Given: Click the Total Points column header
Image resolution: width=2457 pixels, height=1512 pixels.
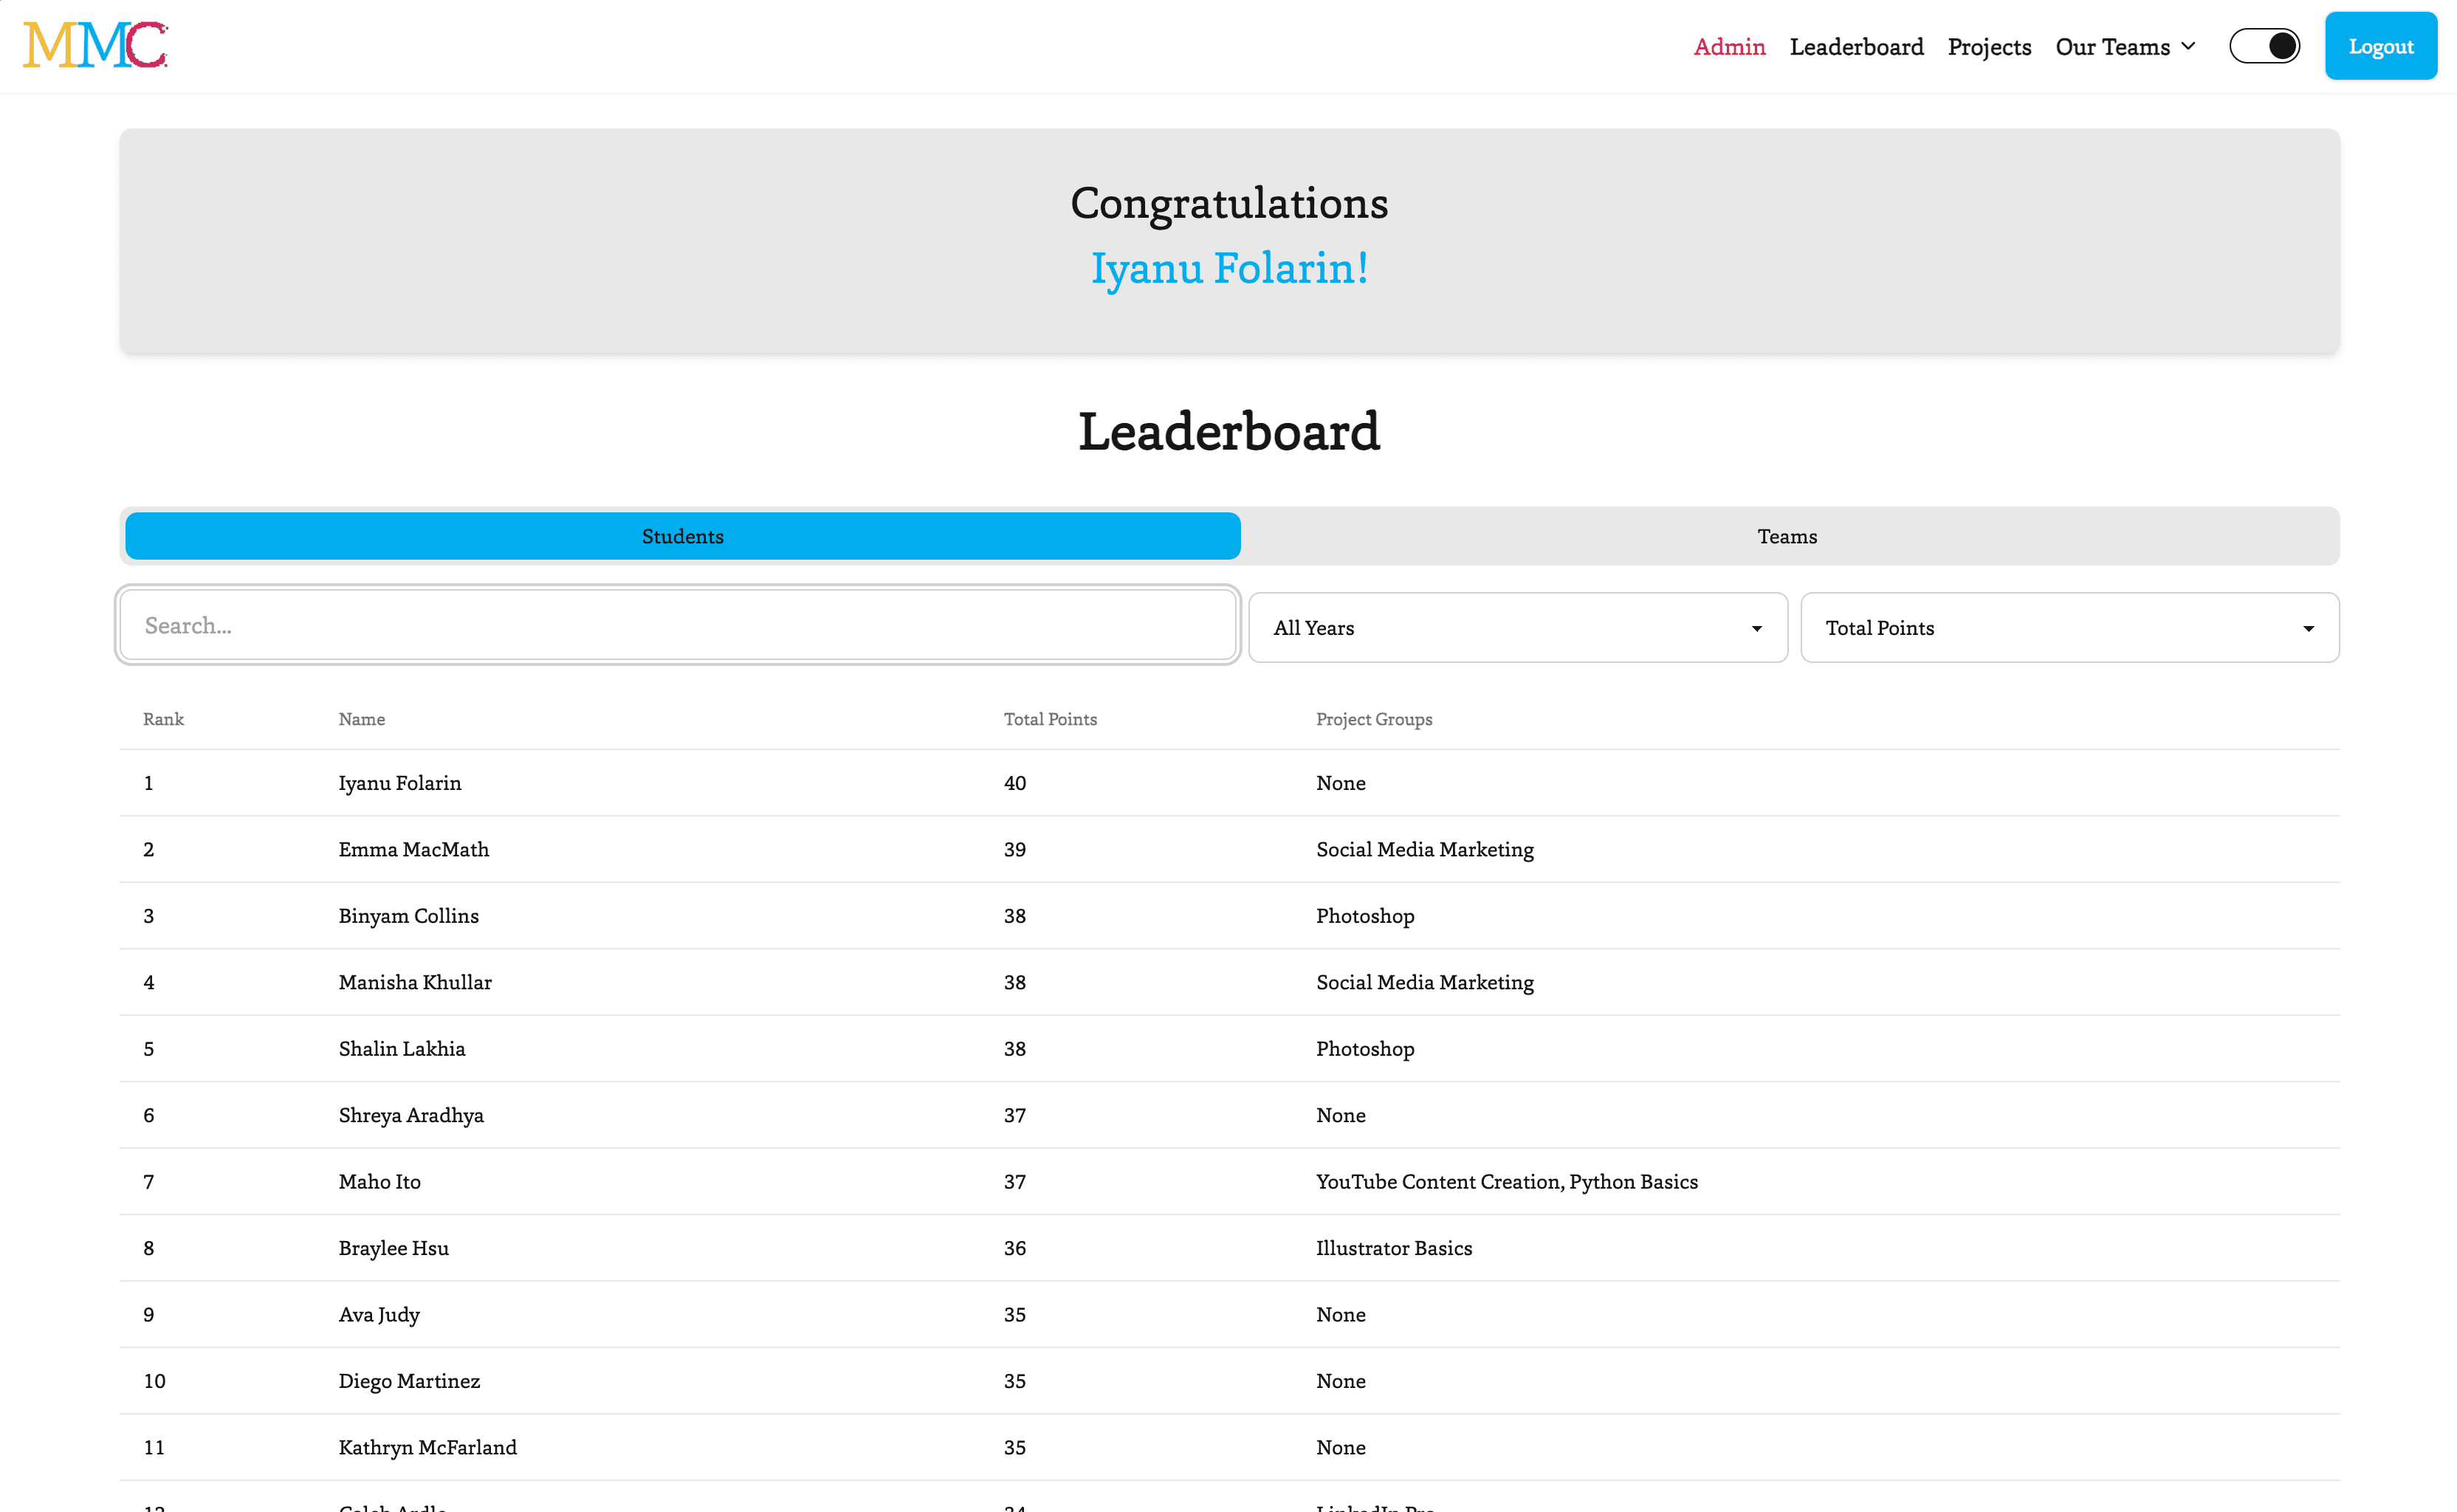Looking at the screenshot, I should coord(1049,720).
